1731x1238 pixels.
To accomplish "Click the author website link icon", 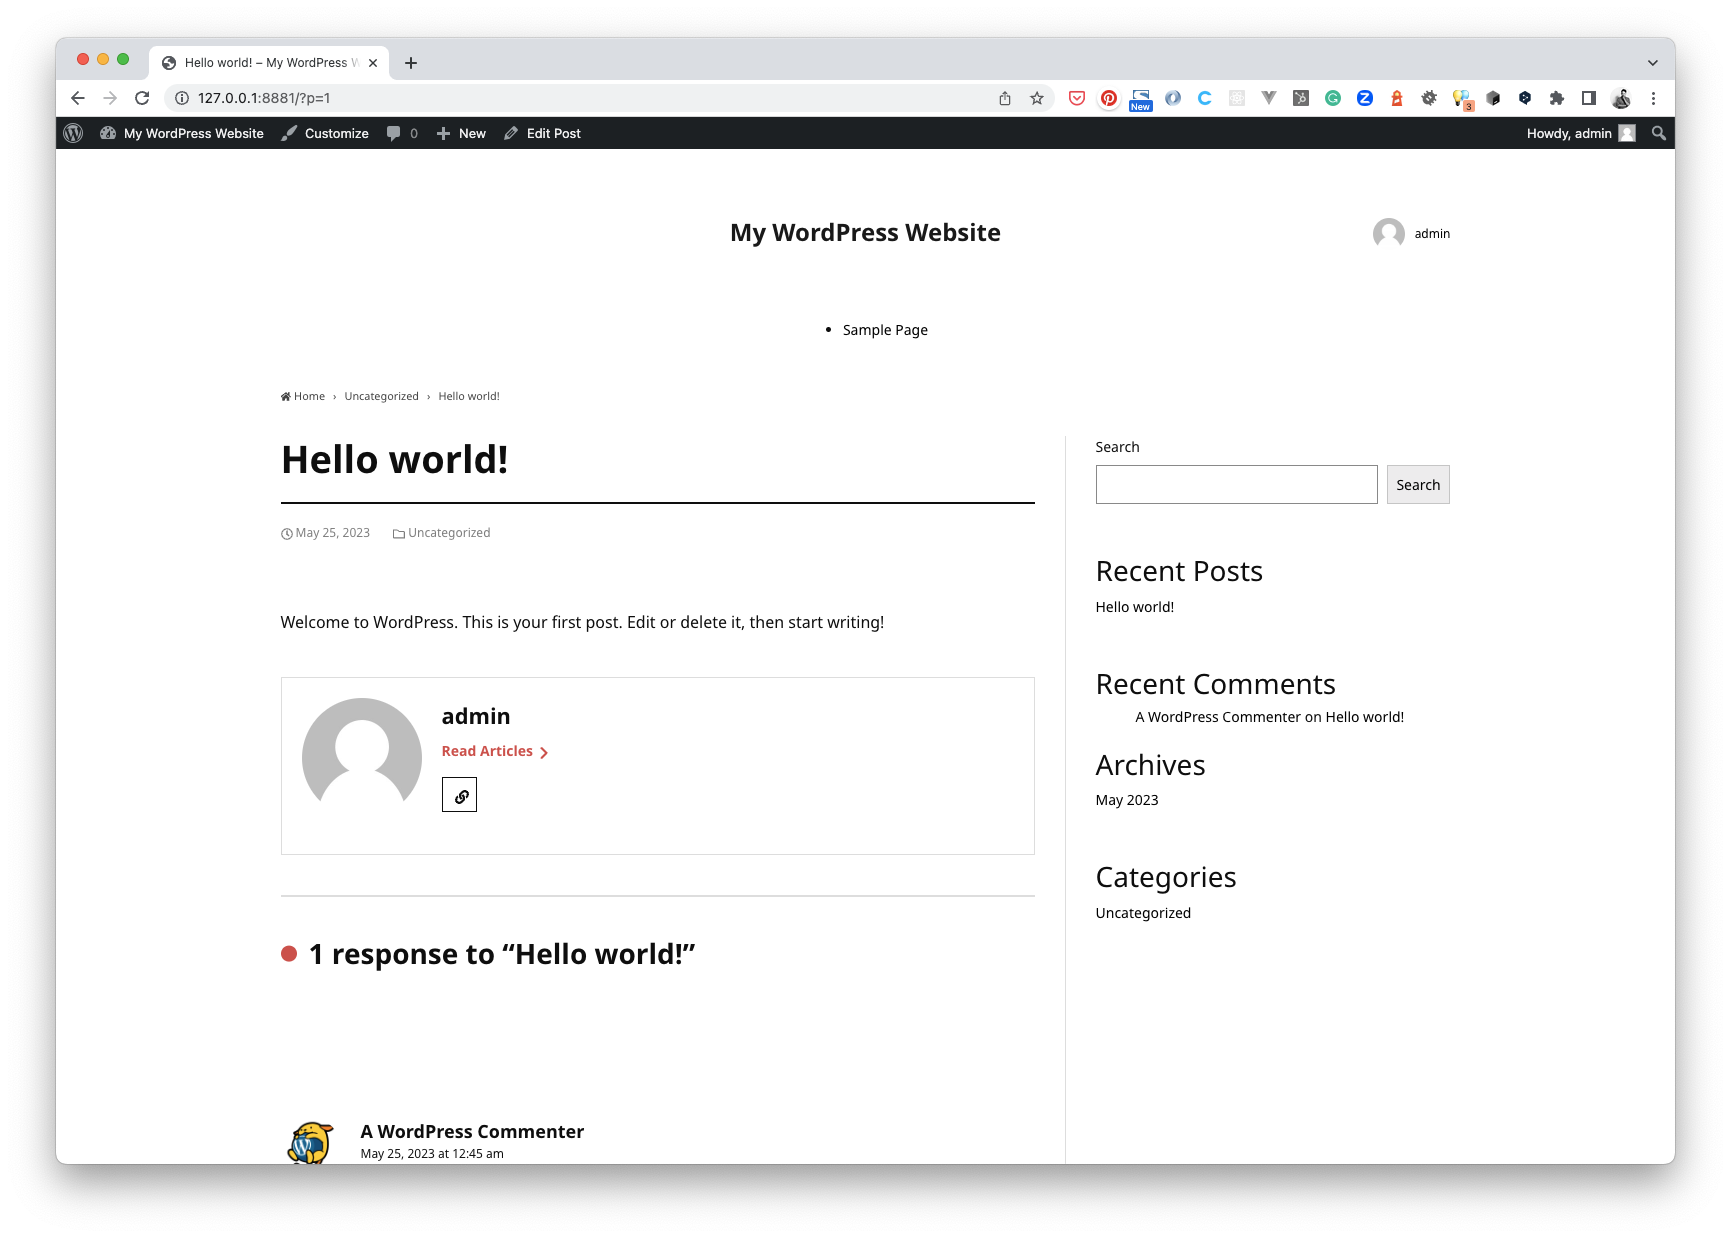I will click(460, 796).
